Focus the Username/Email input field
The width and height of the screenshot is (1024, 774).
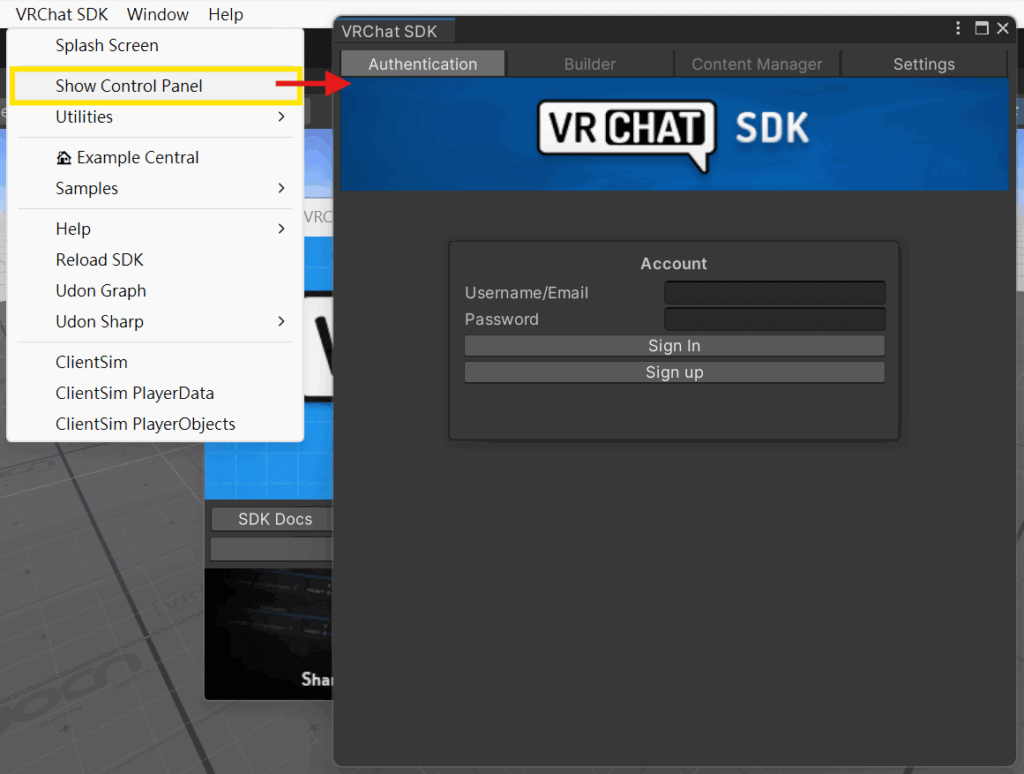(x=774, y=293)
